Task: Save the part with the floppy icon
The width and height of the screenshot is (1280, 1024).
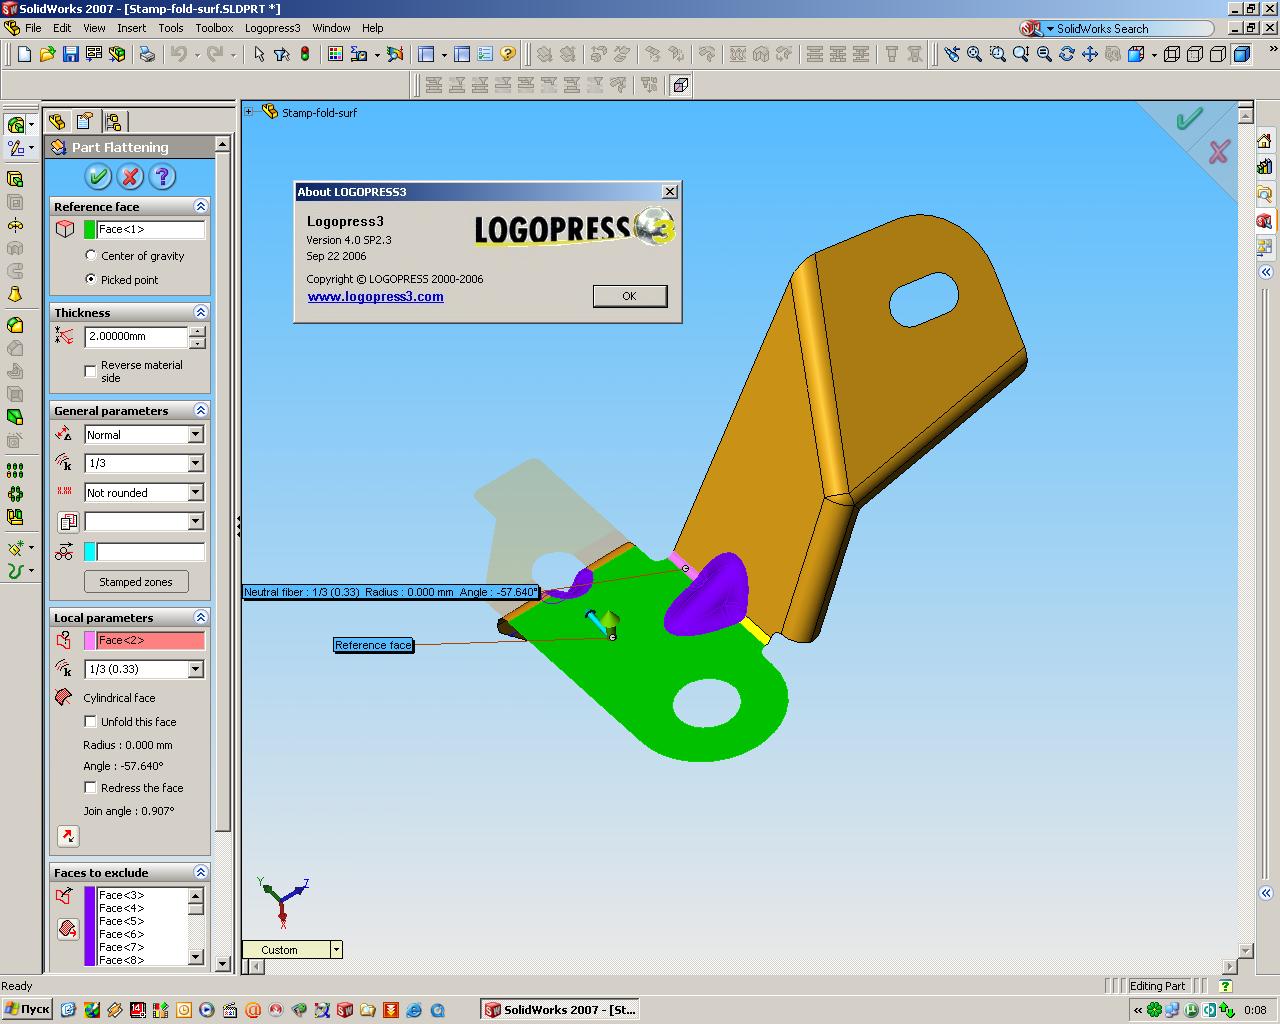Action: click(x=70, y=54)
